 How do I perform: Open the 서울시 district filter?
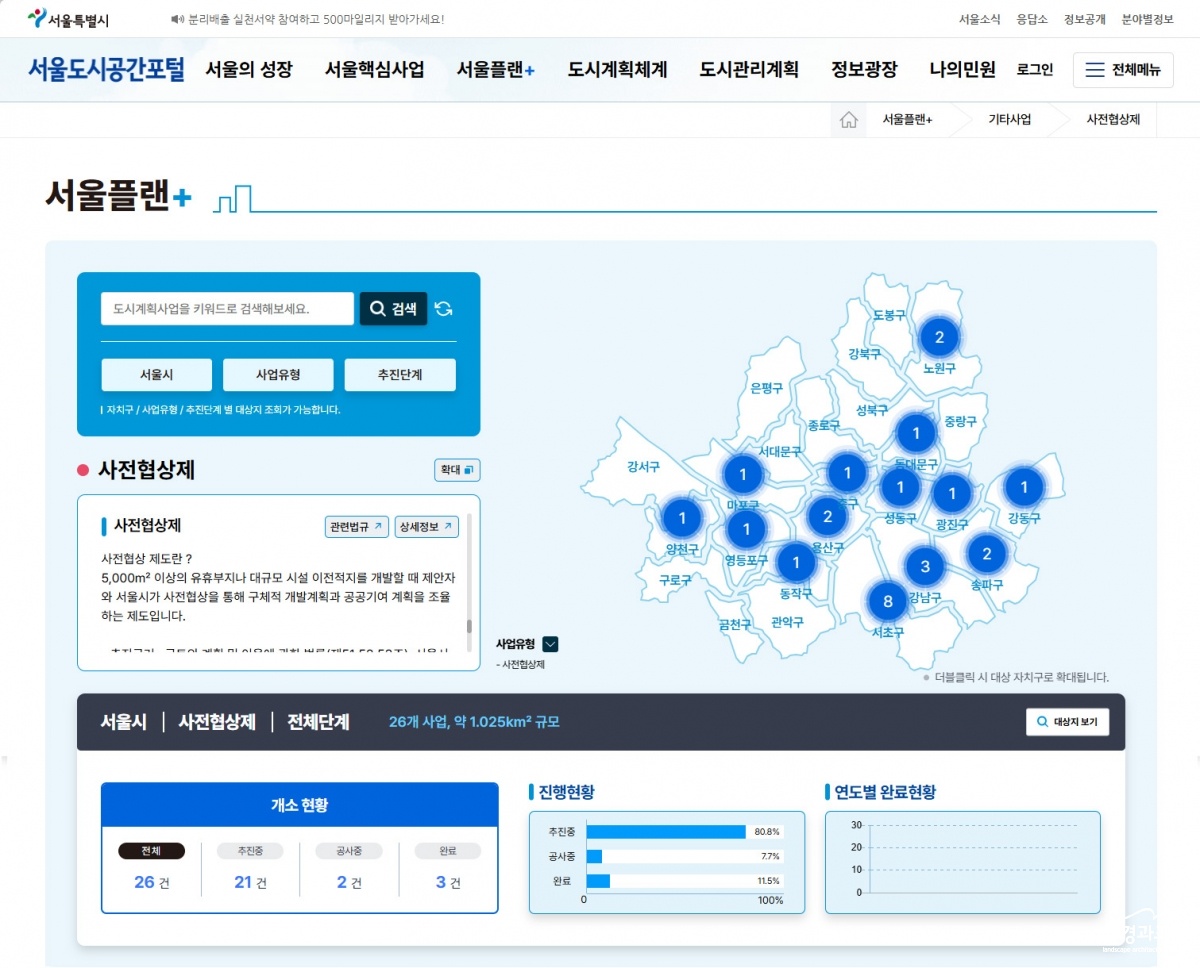(x=156, y=375)
